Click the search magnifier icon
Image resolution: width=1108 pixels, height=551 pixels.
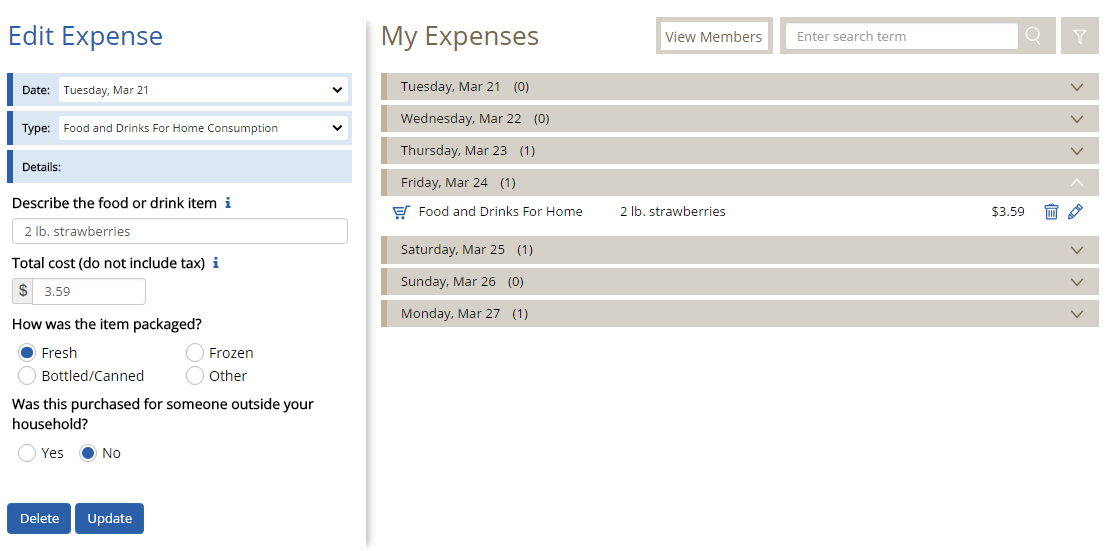[x=1034, y=36]
